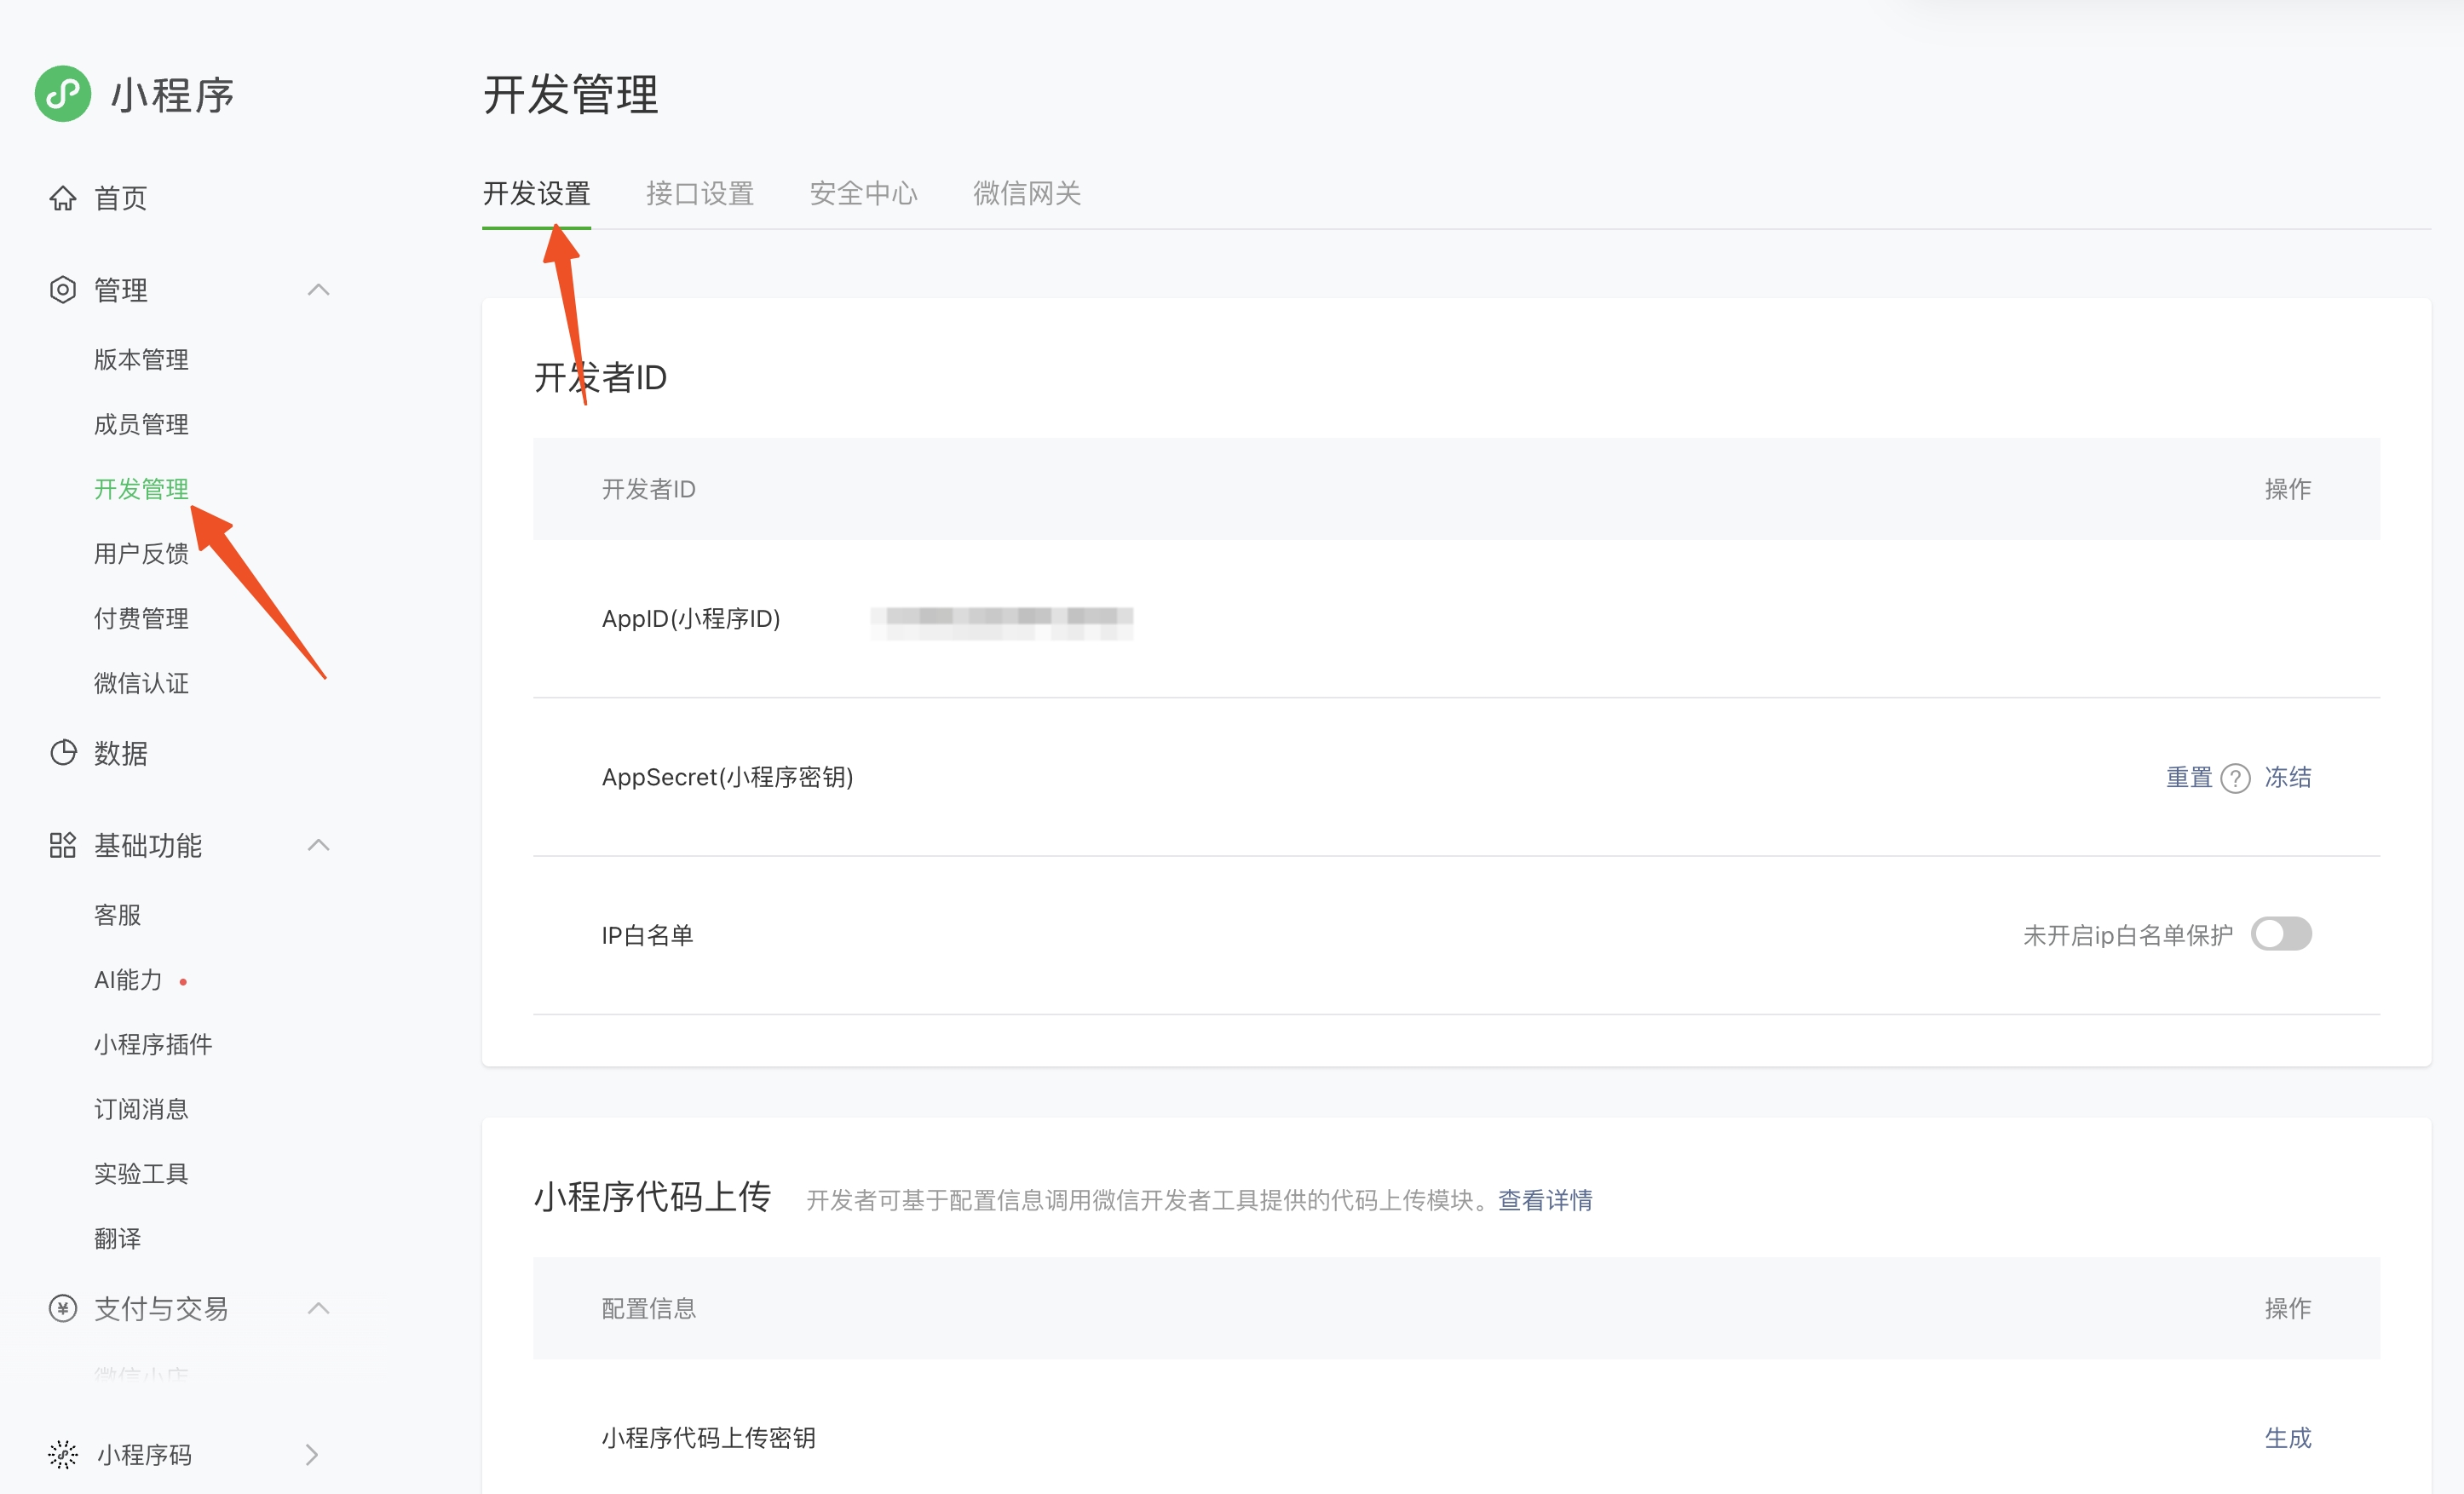
Task: Expand the 小程序码 sidebar entry arrow
Action: tap(311, 1454)
